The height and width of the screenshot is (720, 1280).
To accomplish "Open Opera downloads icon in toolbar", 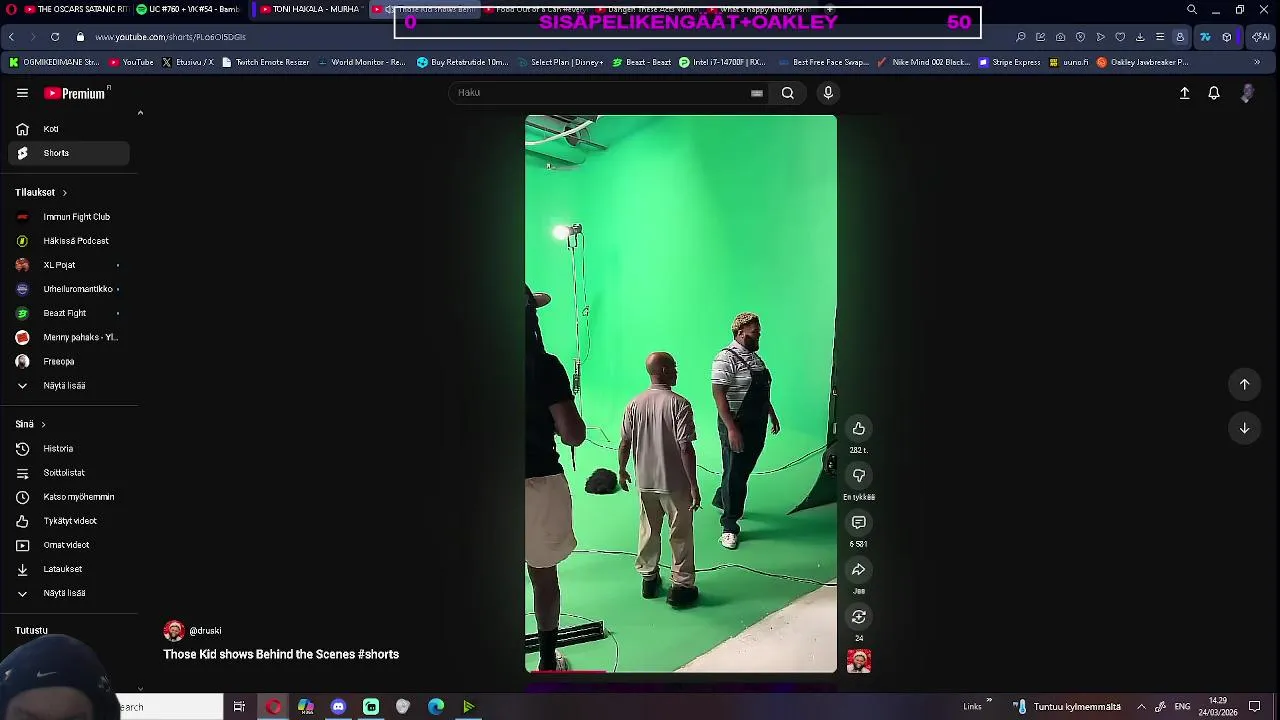I will point(1140,37).
